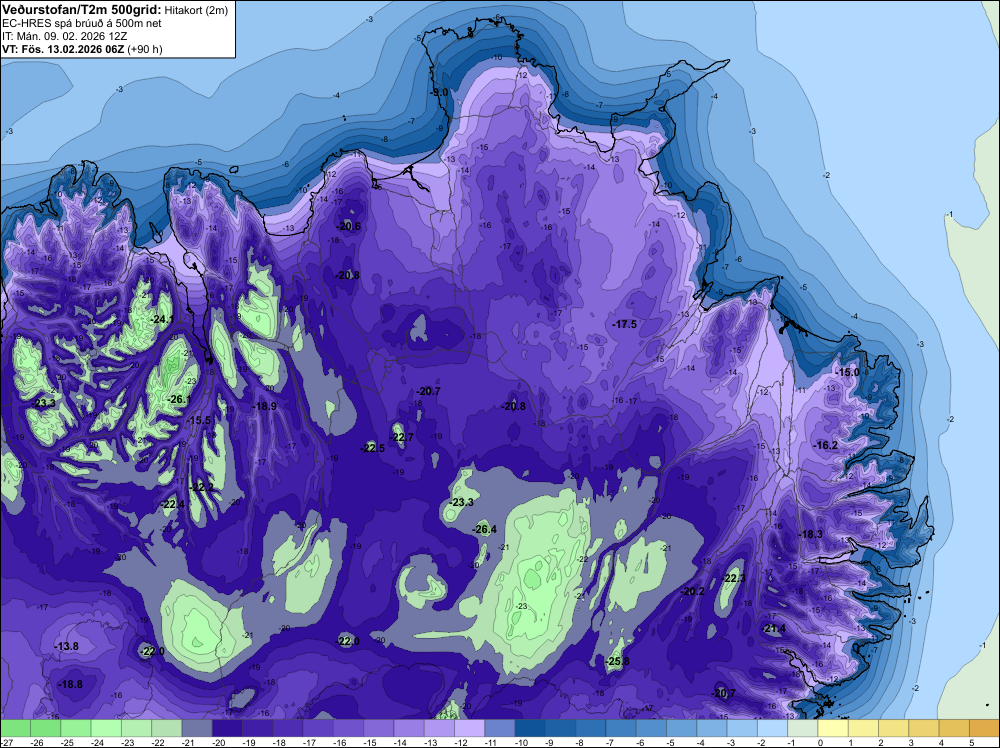
Task: Click the dark indigo legend swatch labeled -20
Action: click(x=227, y=728)
